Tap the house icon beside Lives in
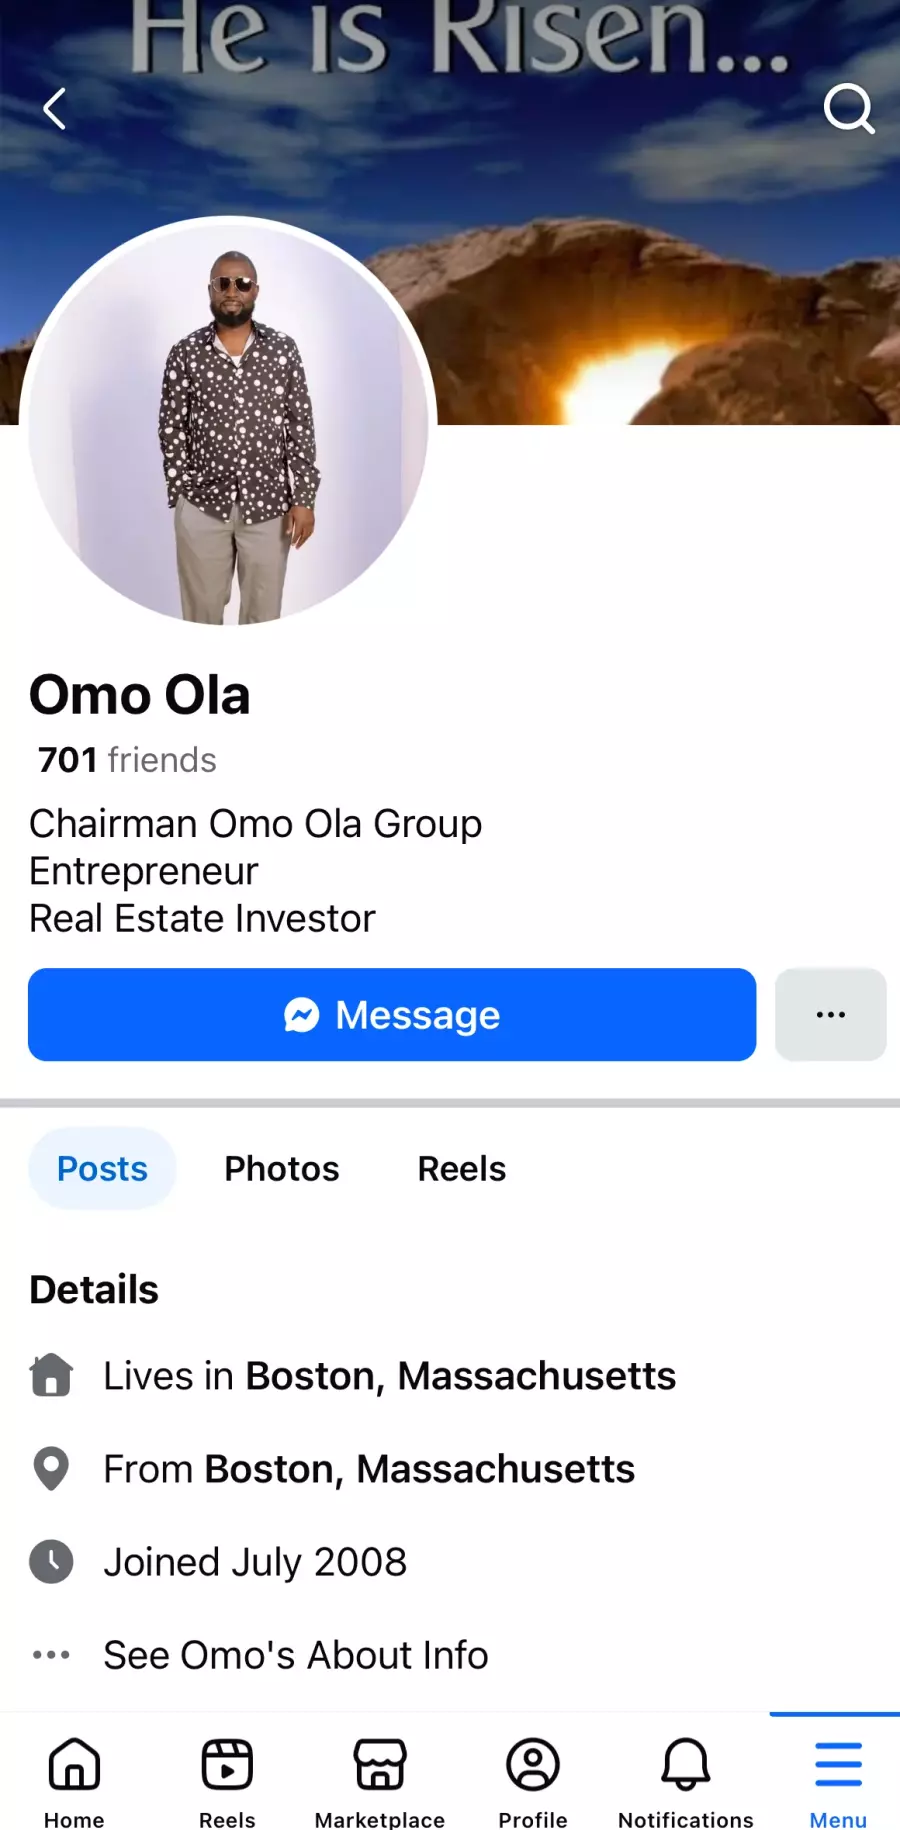Screen dimensions: 900x1830 point(51,1376)
